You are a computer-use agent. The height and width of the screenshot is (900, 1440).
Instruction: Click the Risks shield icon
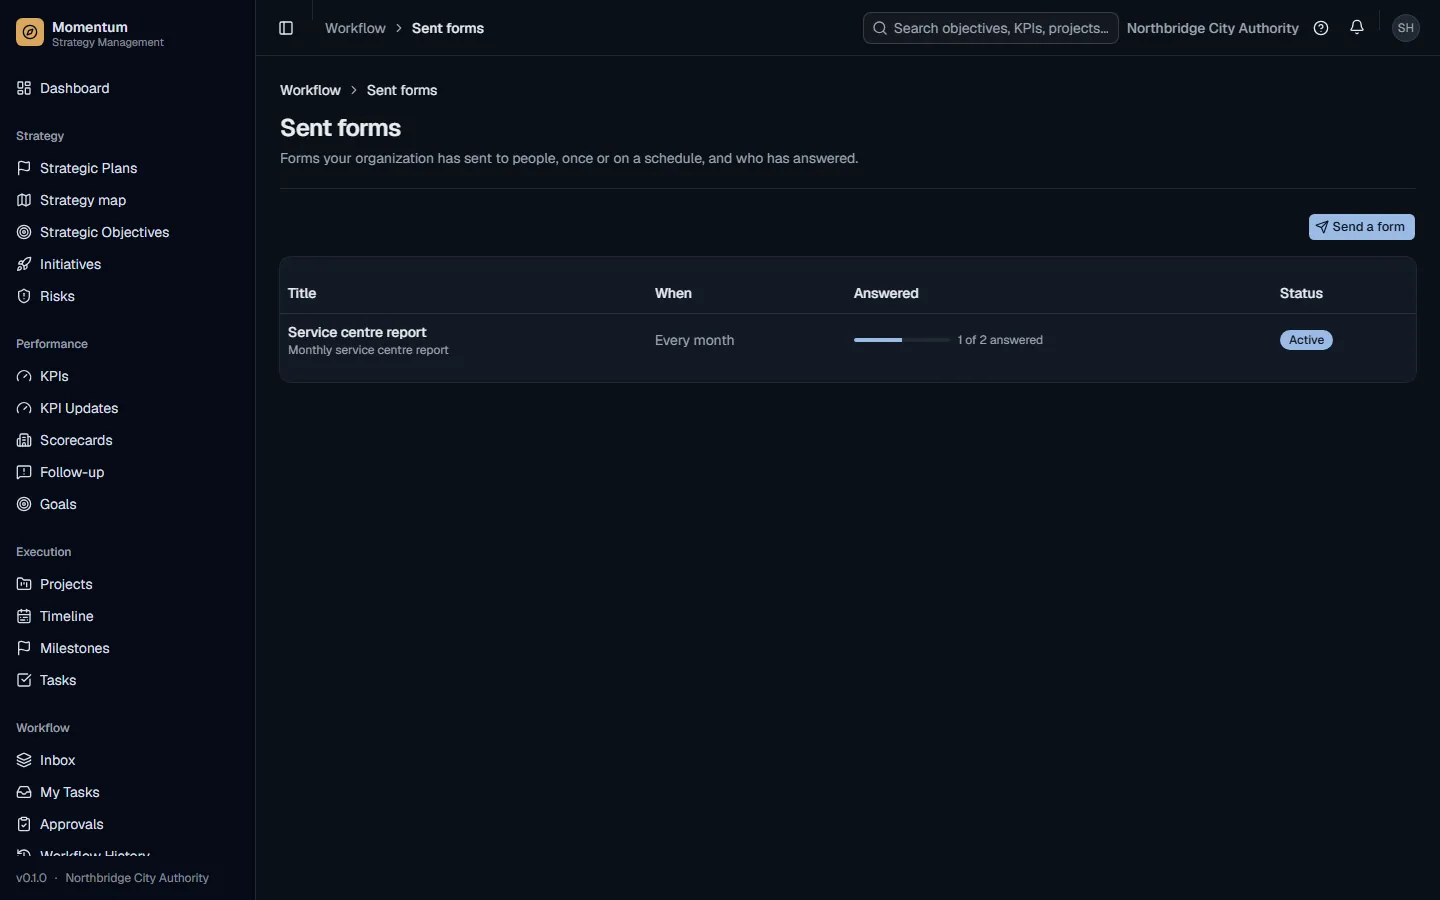pos(24,296)
